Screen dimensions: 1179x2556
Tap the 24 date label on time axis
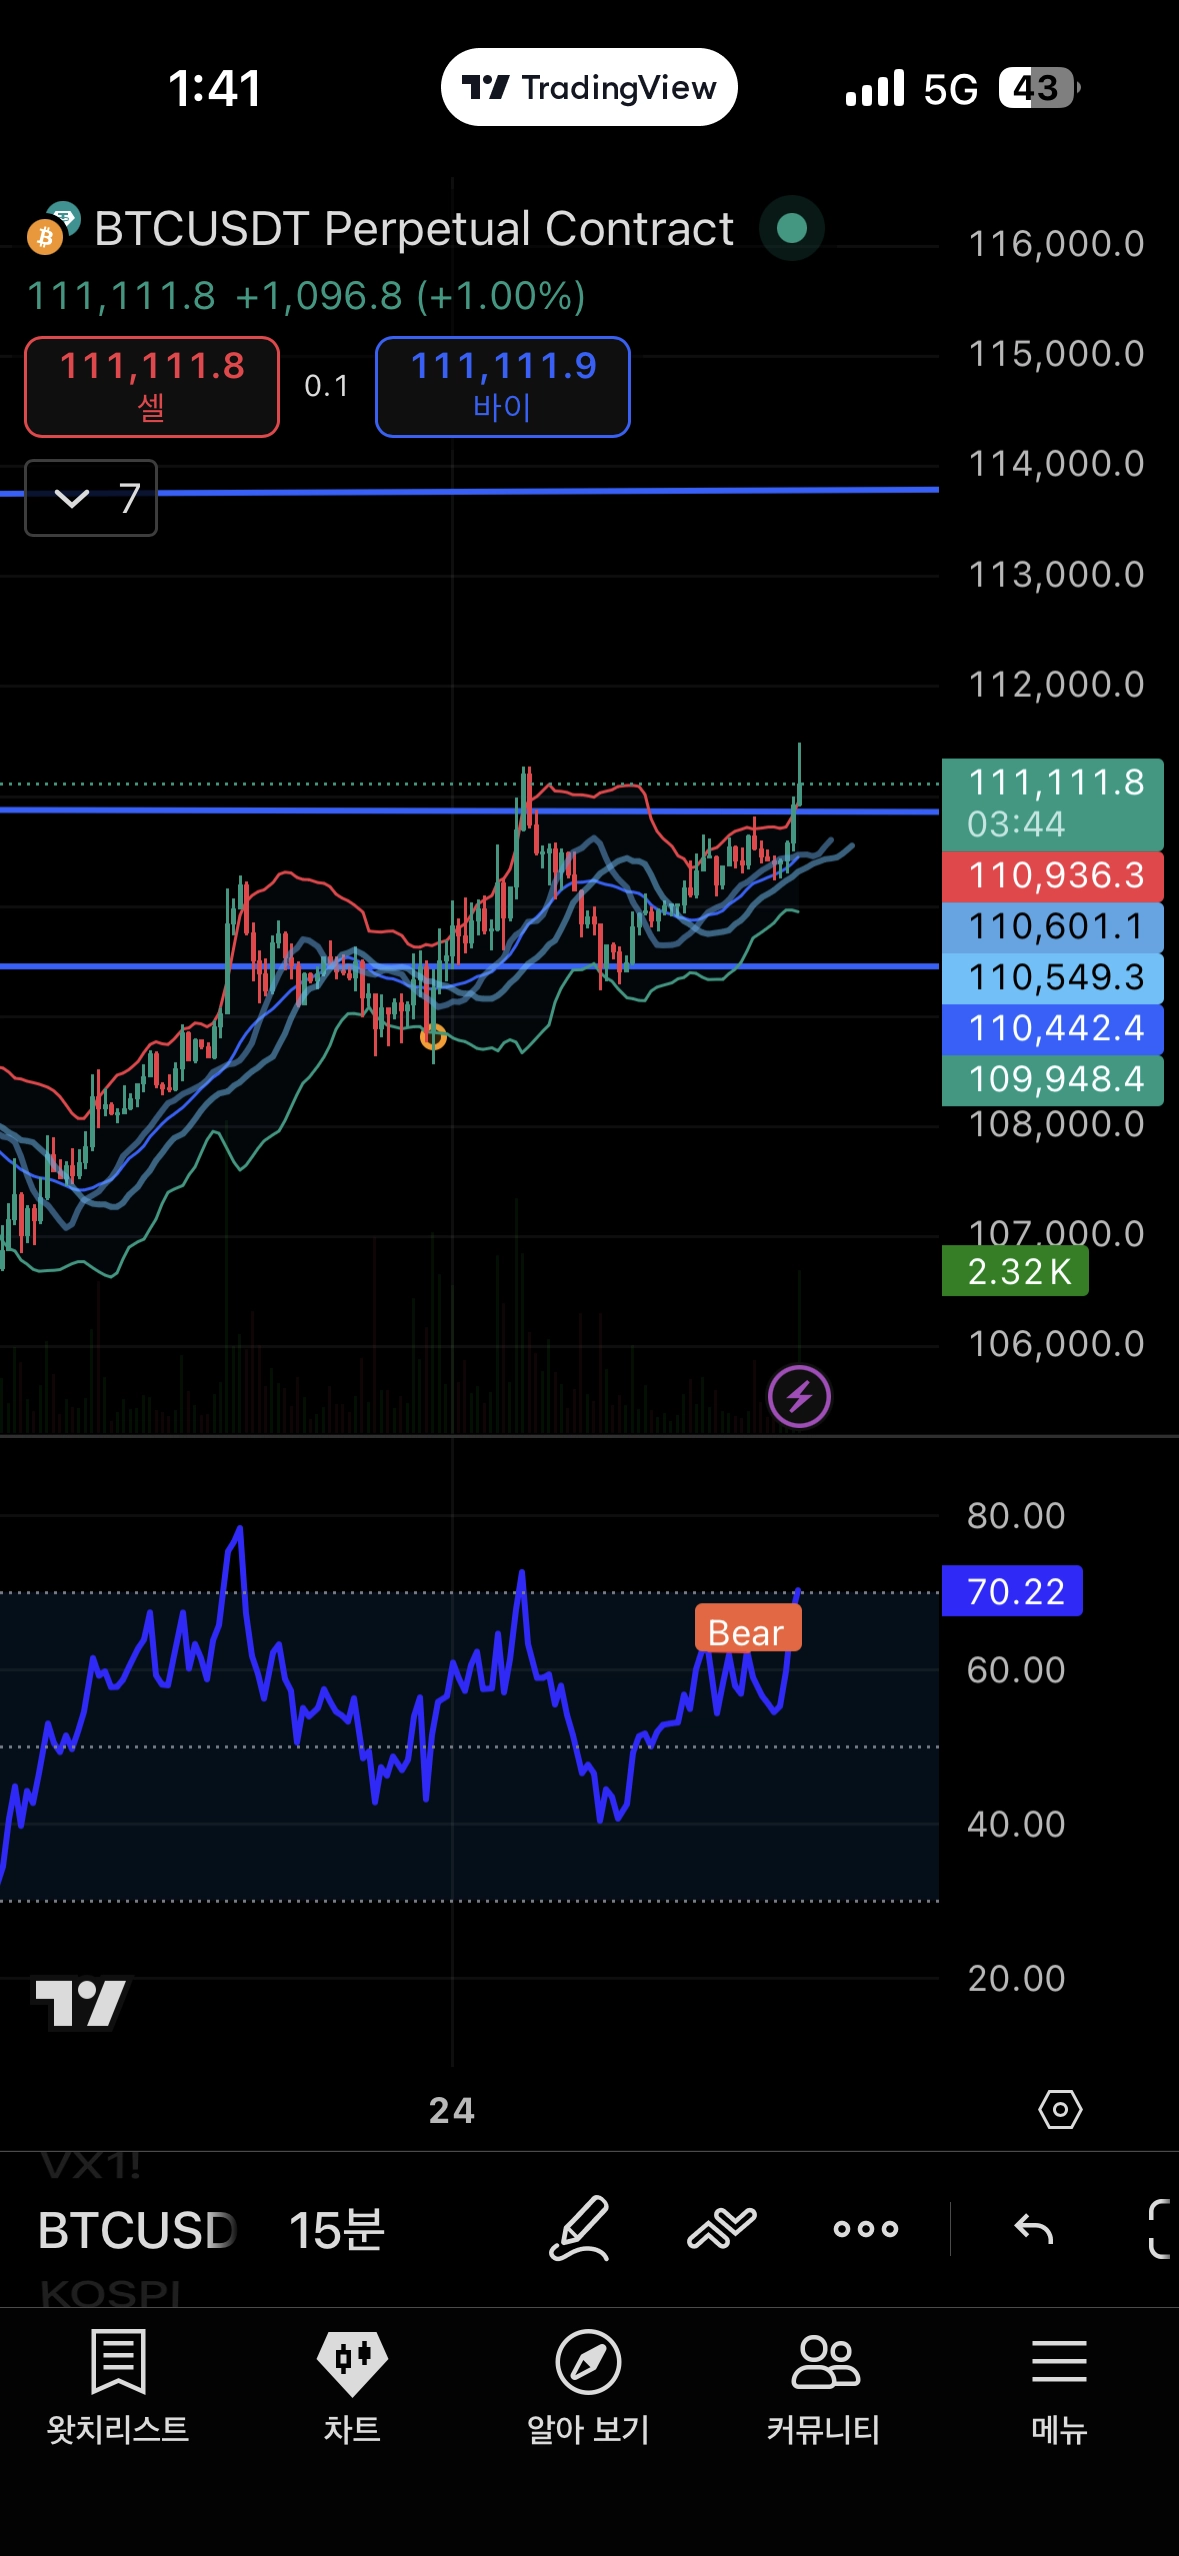click(452, 2110)
